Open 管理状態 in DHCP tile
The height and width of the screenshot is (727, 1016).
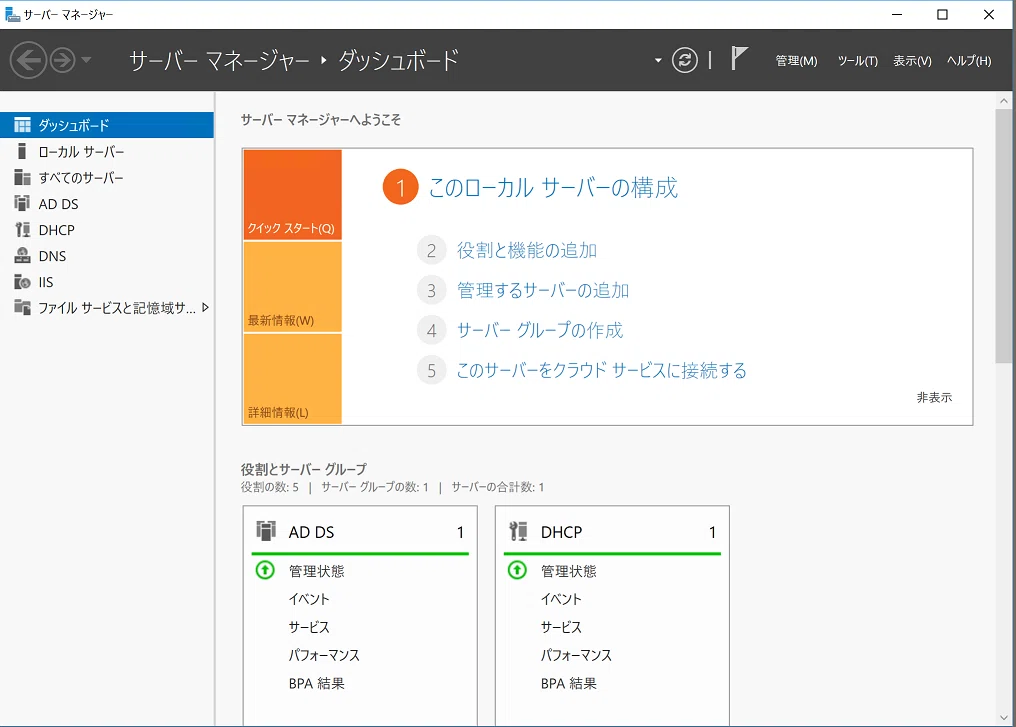(568, 571)
